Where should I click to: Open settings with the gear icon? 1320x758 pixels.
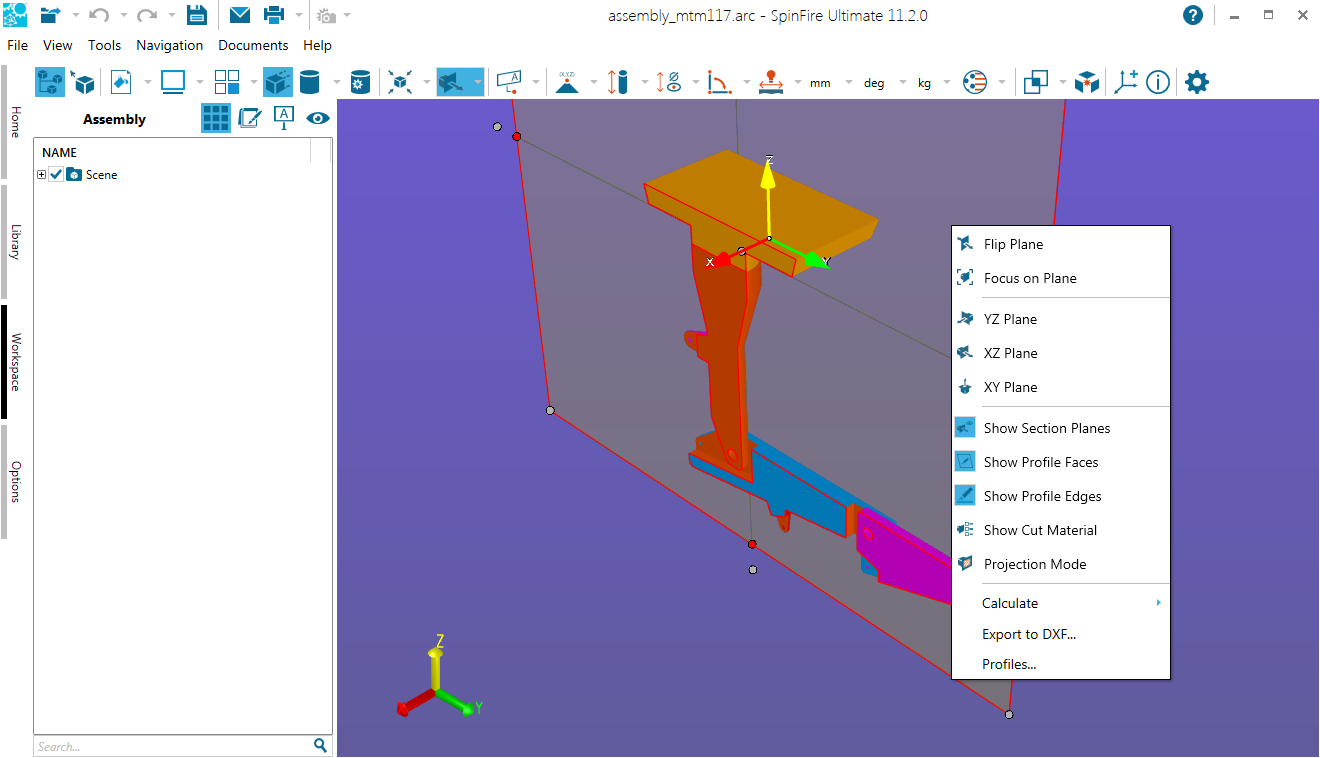coord(1196,82)
